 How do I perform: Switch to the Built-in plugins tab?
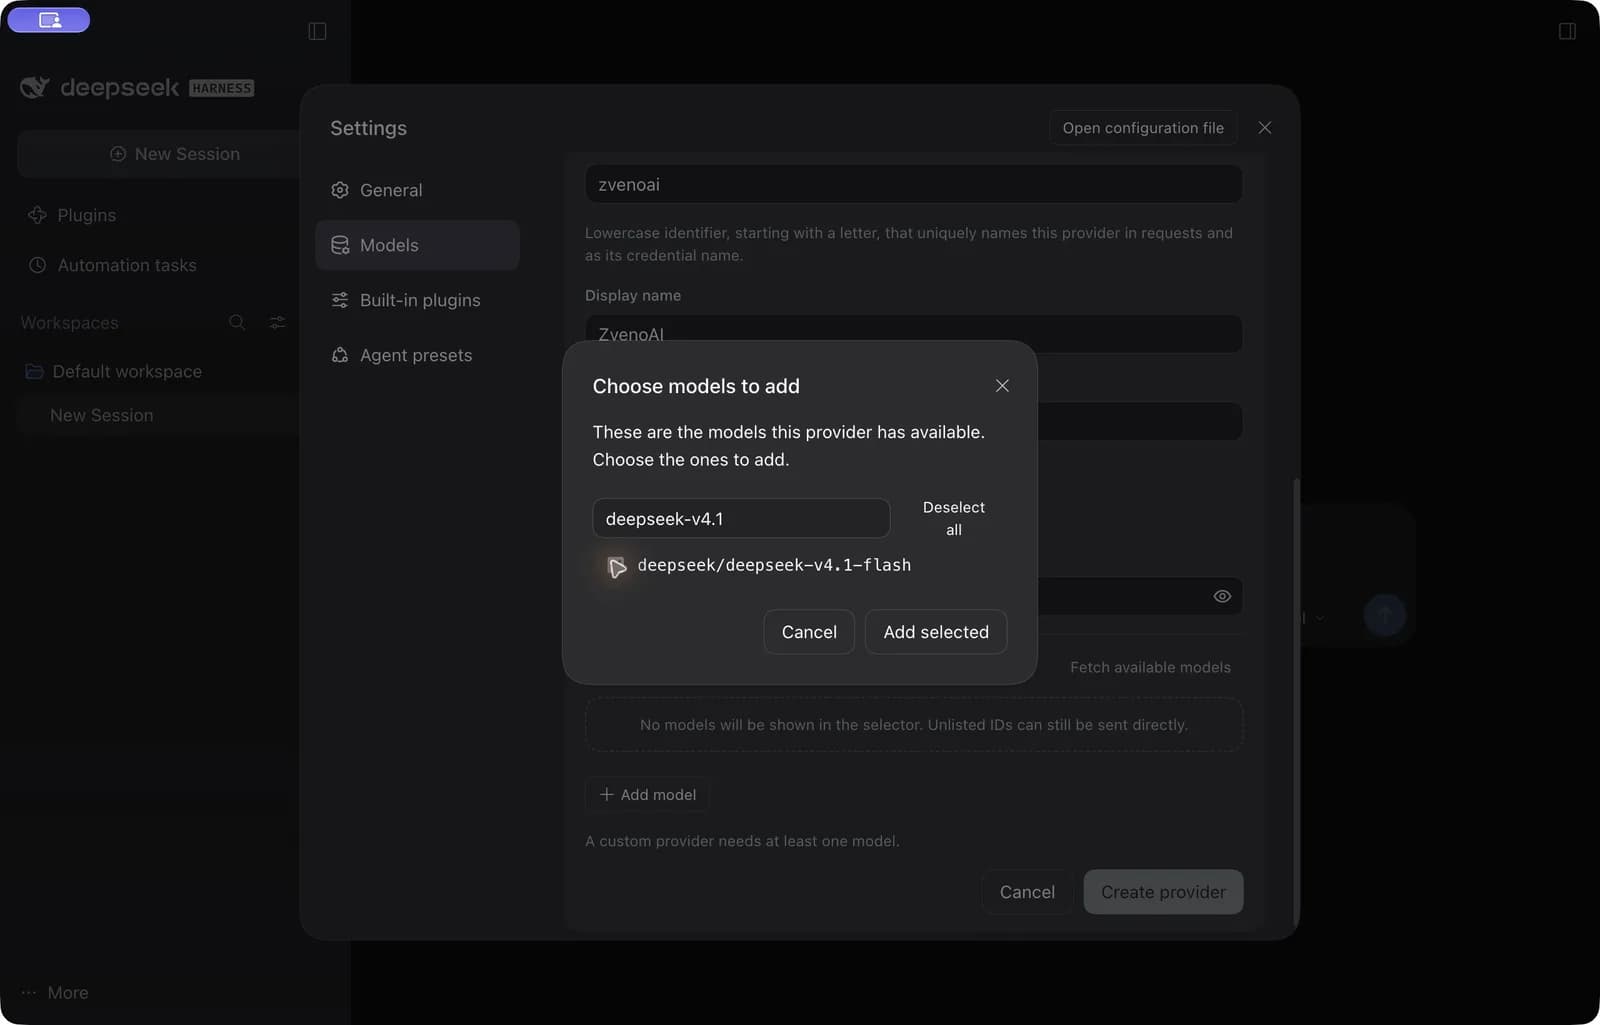pyautogui.click(x=417, y=300)
